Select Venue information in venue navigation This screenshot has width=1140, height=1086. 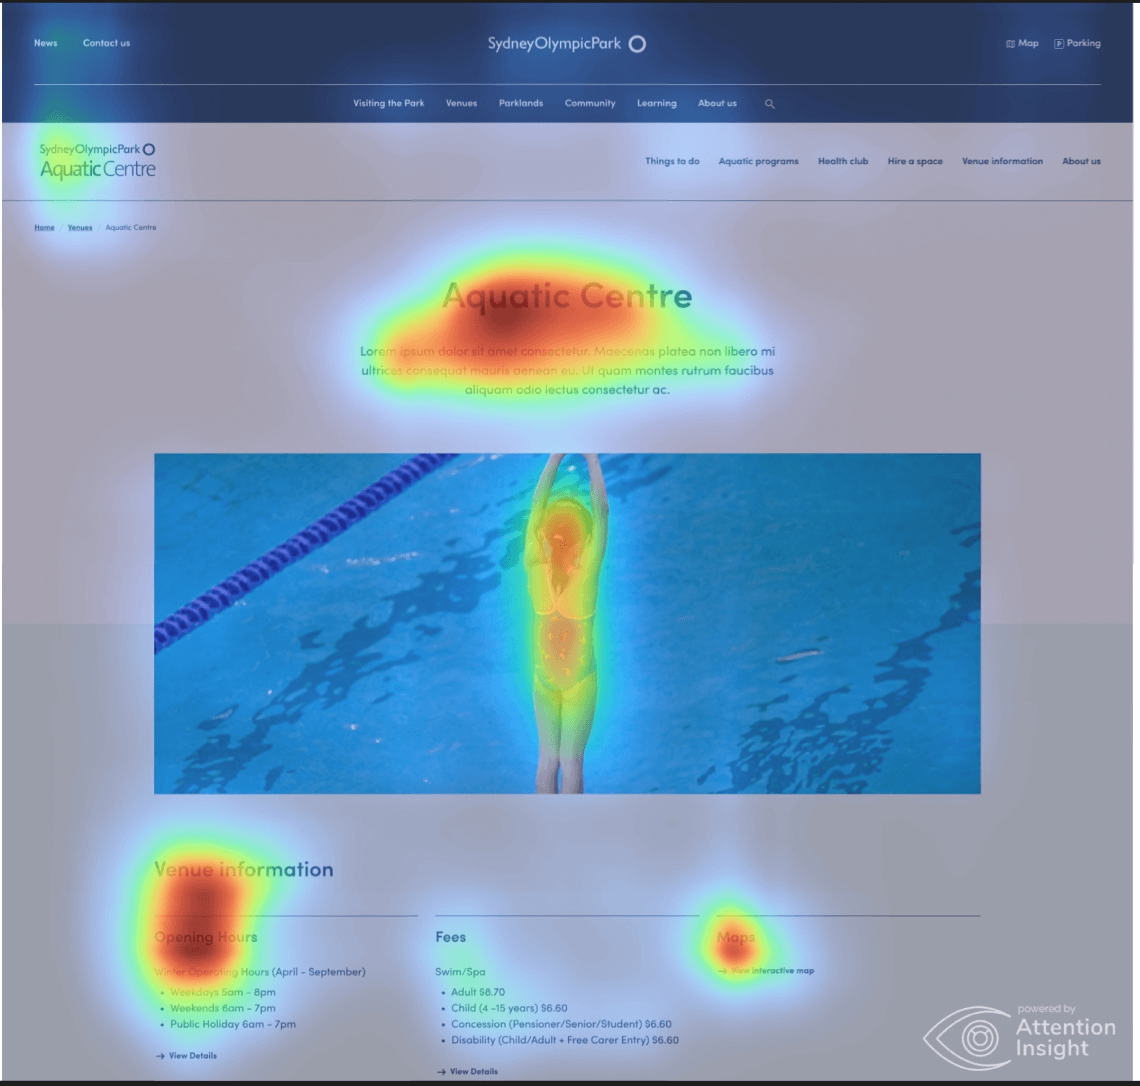1002,161
